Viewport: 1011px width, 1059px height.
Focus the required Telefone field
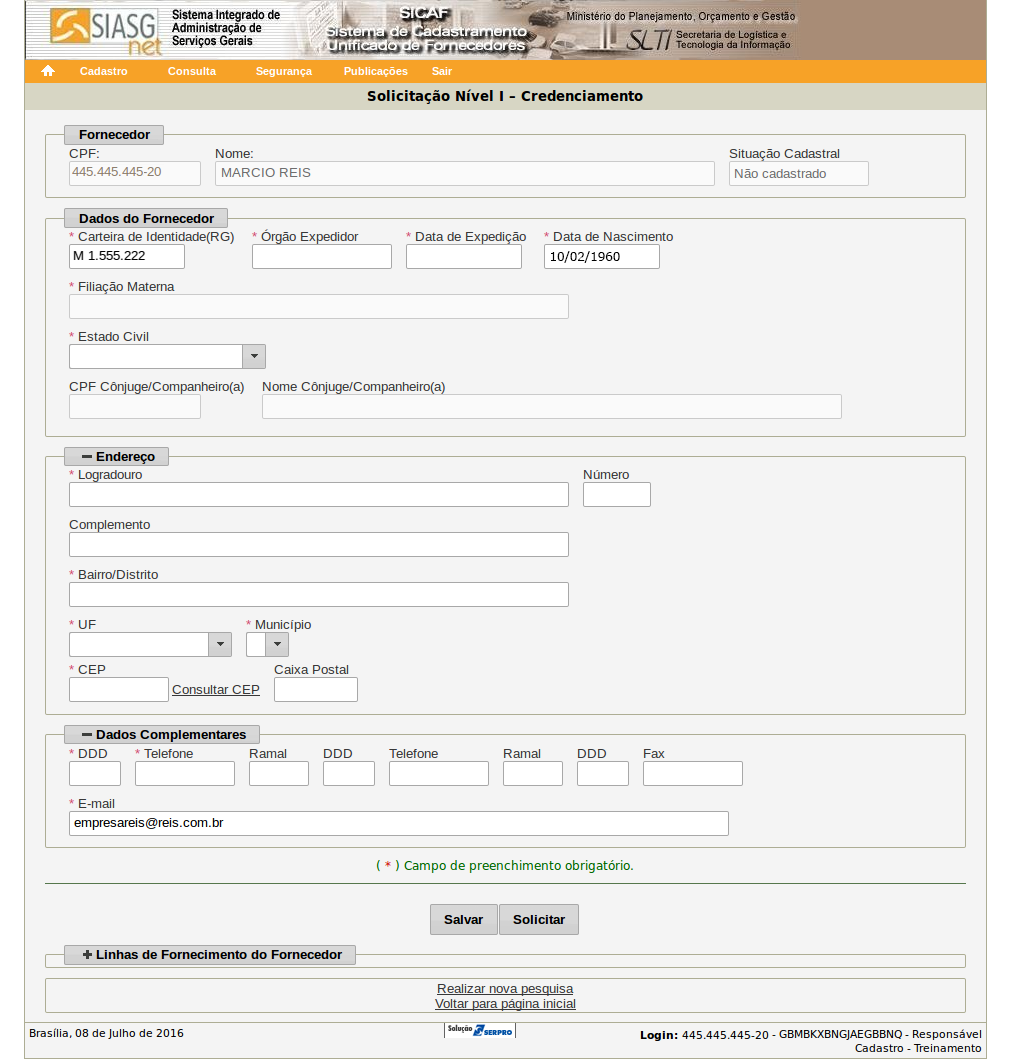pyautogui.click(x=185, y=773)
